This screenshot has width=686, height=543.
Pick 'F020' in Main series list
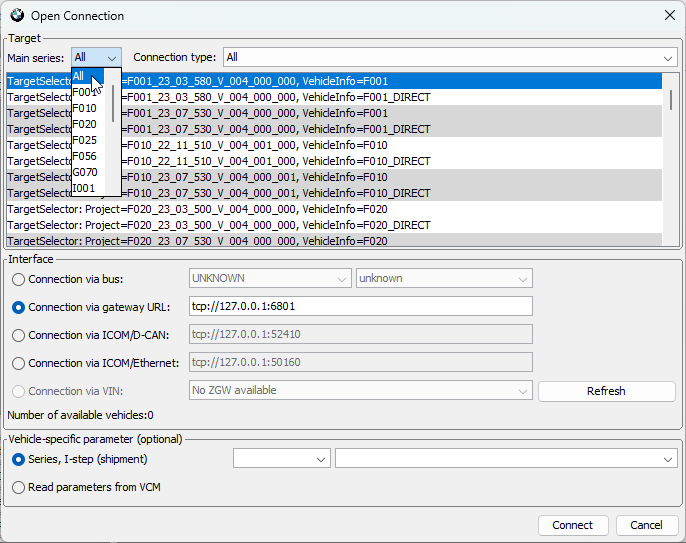[x=88, y=124]
